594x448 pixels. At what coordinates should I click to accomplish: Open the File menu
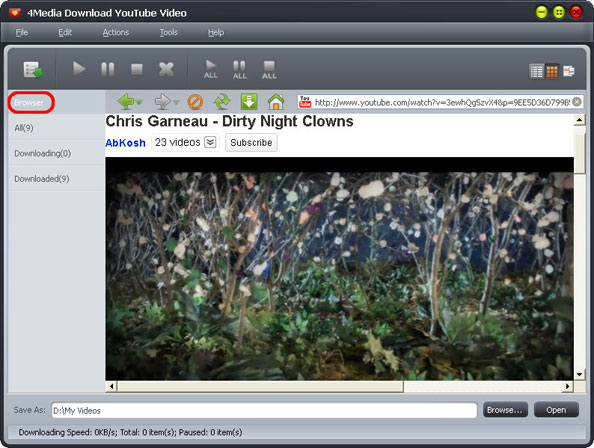pos(22,33)
